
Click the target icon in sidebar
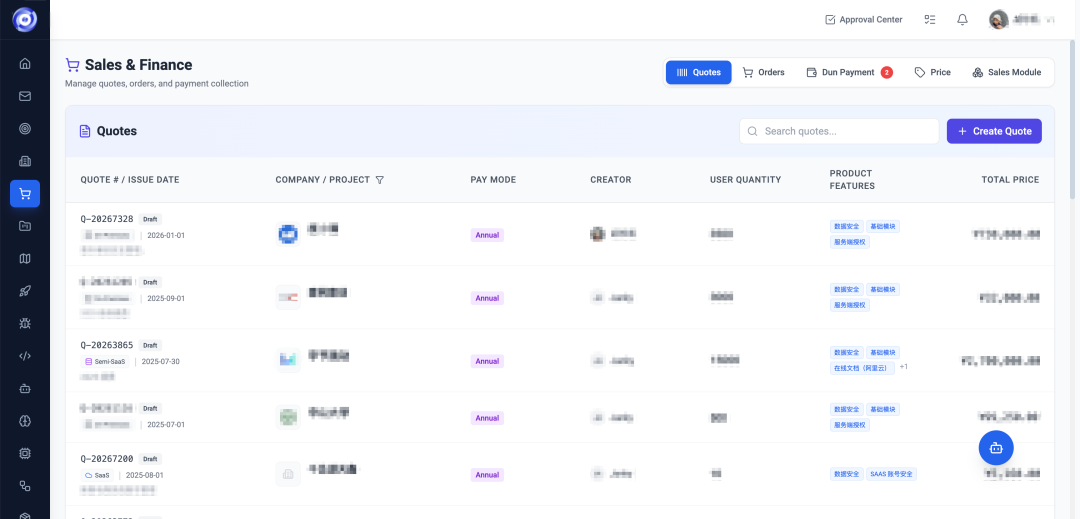[x=25, y=129]
